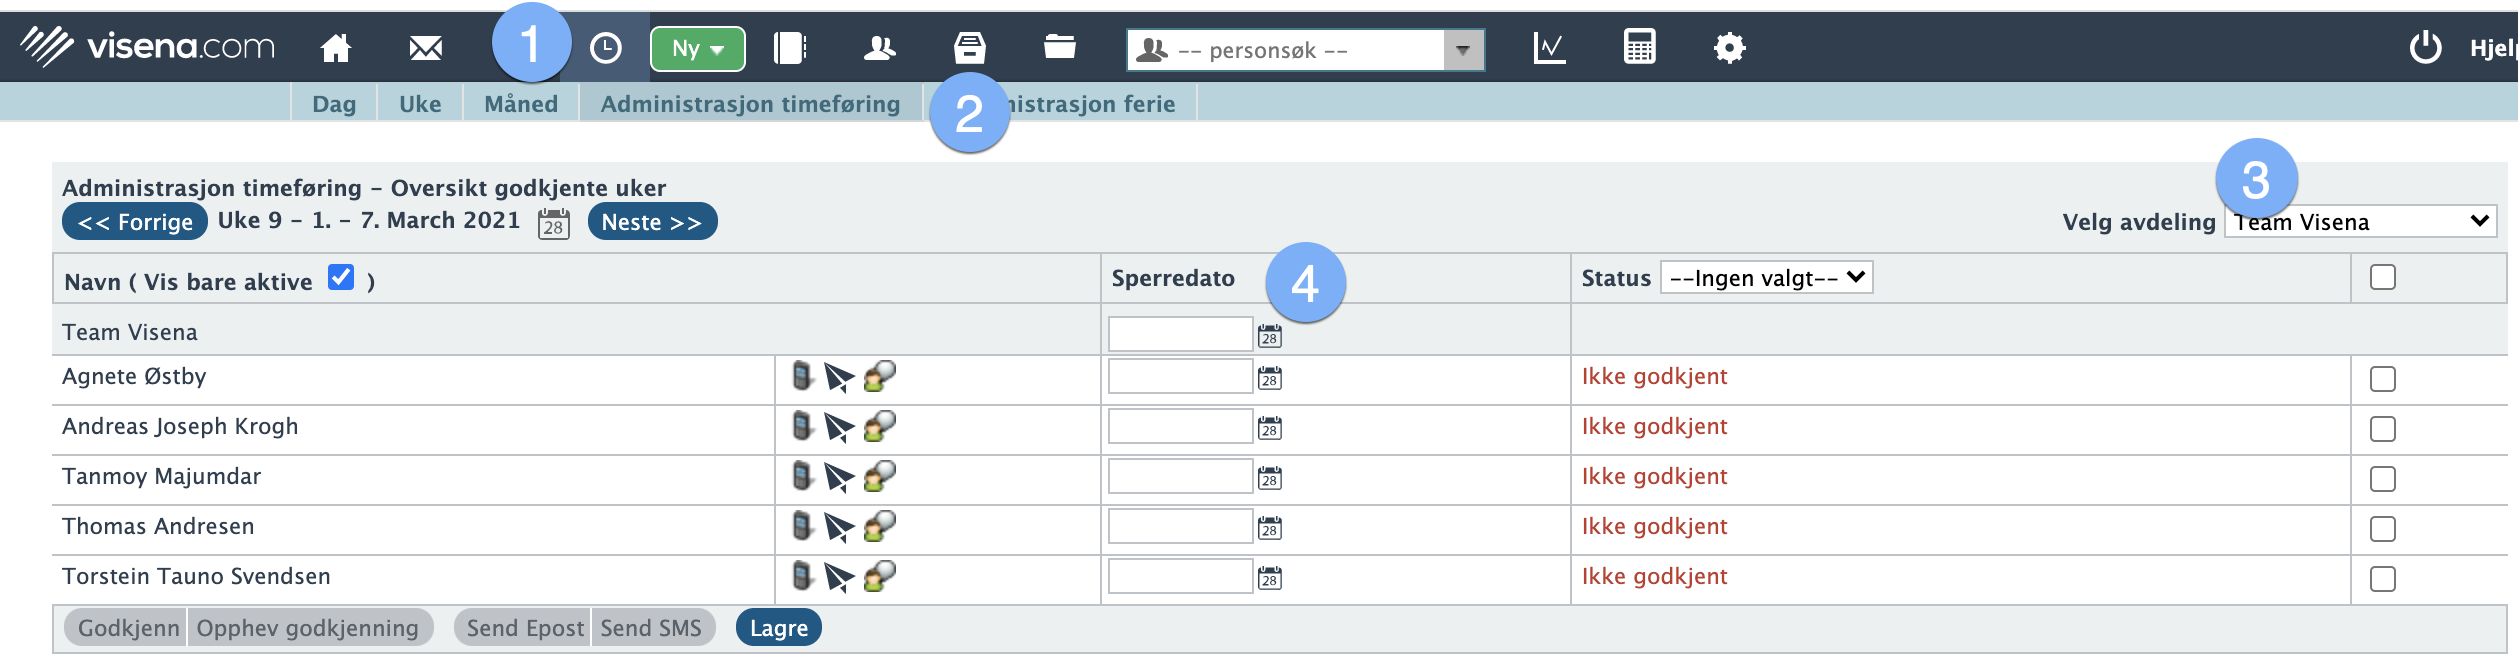The height and width of the screenshot is (658, 2518).
Task: Toggle the select-all checkbox in header row
Action: (2382, 277)
